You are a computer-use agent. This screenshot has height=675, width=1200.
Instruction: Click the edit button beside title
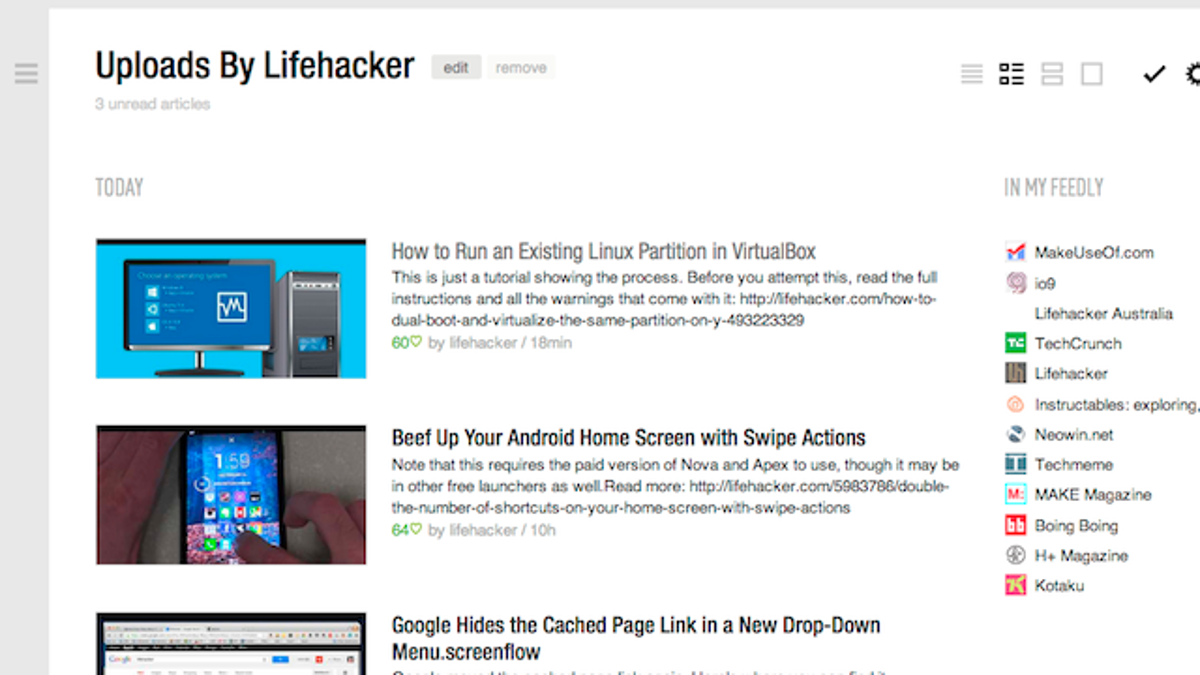[456, 68]
